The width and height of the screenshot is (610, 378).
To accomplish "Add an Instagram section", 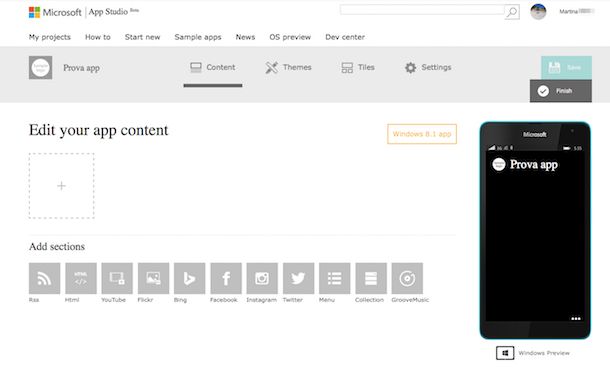I will tap(262, 278).
